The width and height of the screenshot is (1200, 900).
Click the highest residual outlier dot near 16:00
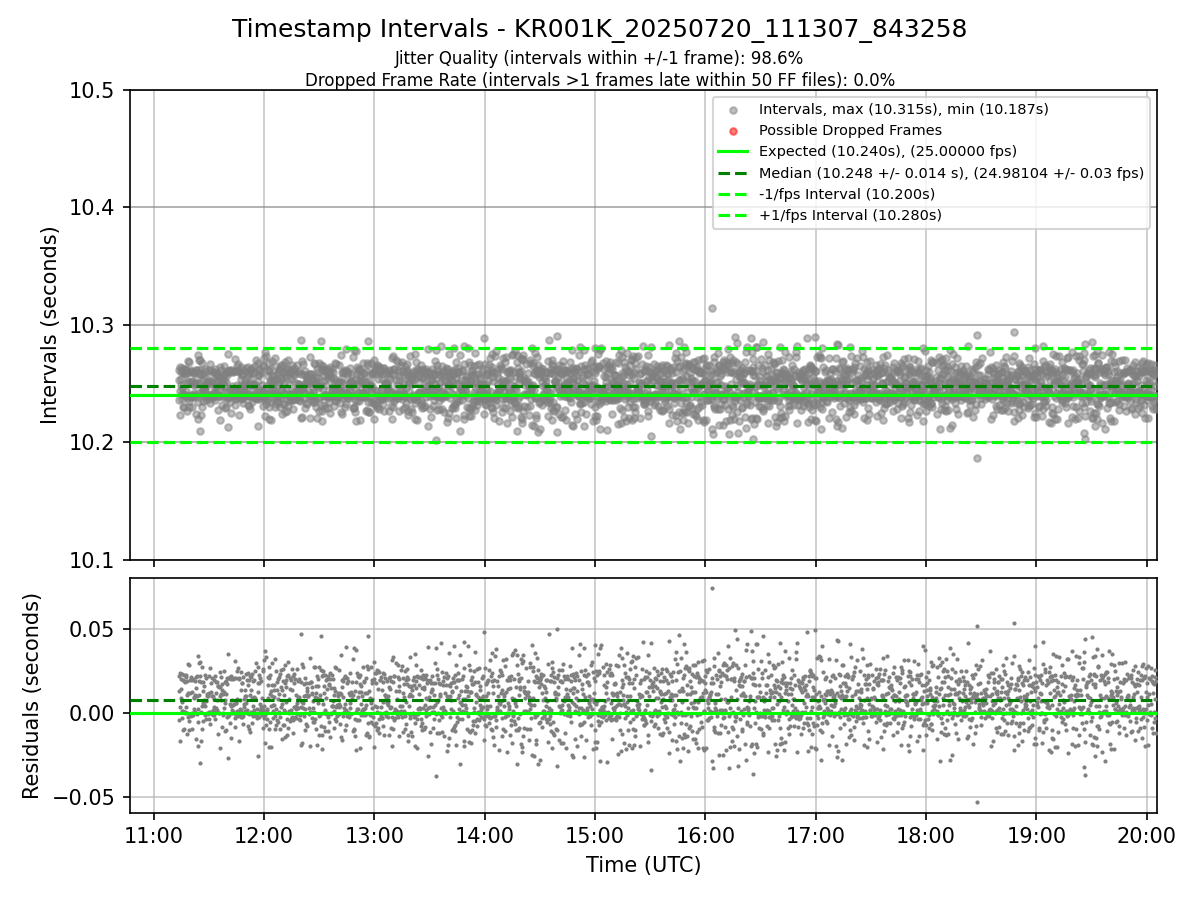point(712,588)
